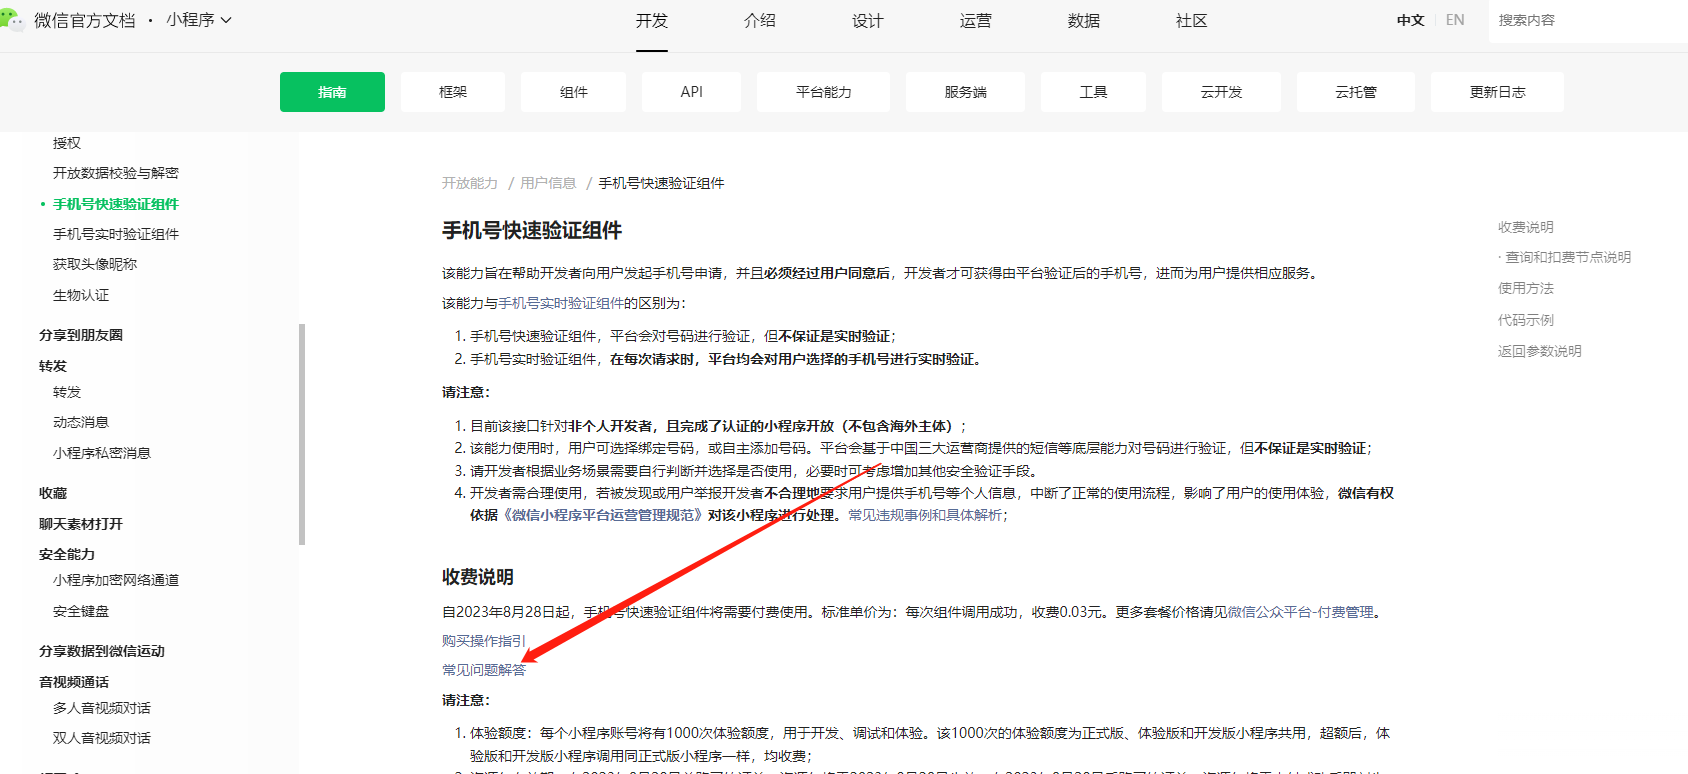Open 生物认证 in the sidebar
This screenshot has height=774, width=1688.
[81, 295]
